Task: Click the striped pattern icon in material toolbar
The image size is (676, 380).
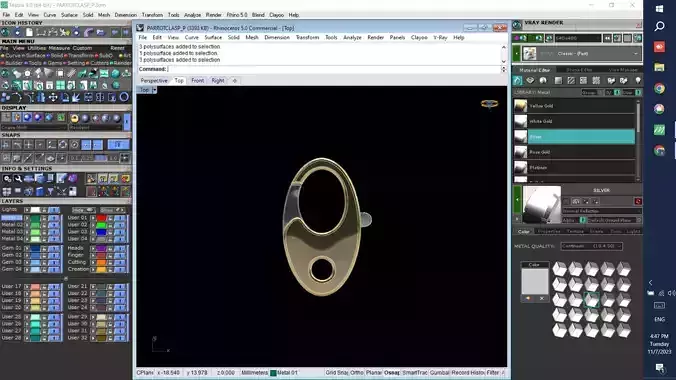Action: click(571, 81)
